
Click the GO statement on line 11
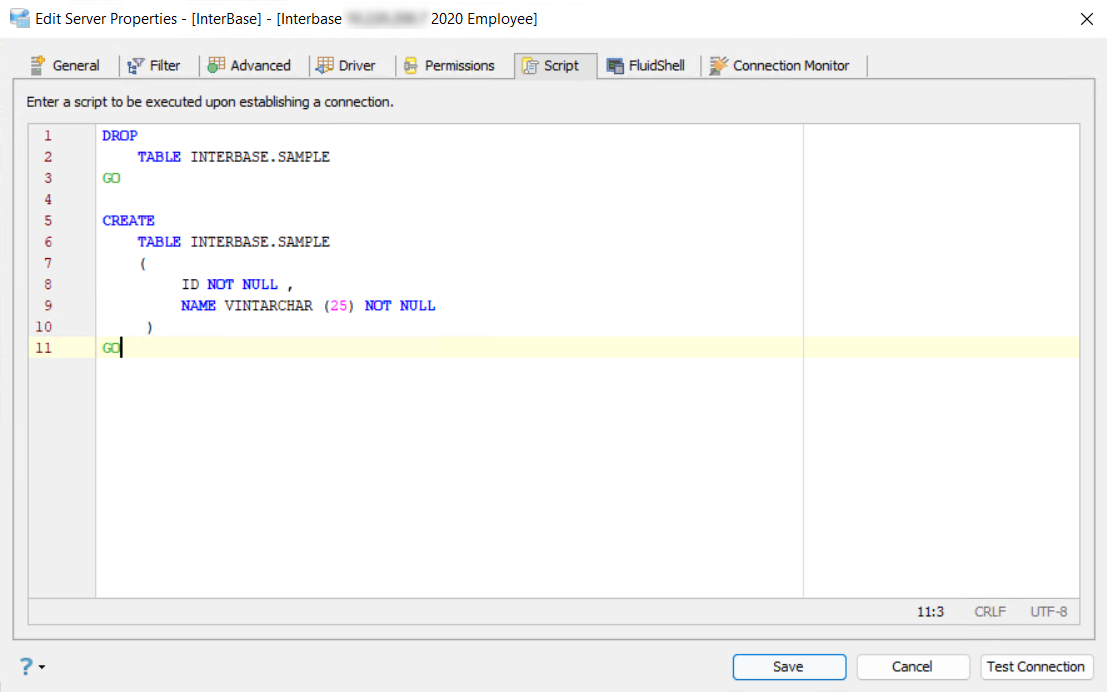[x=112, y=348]
